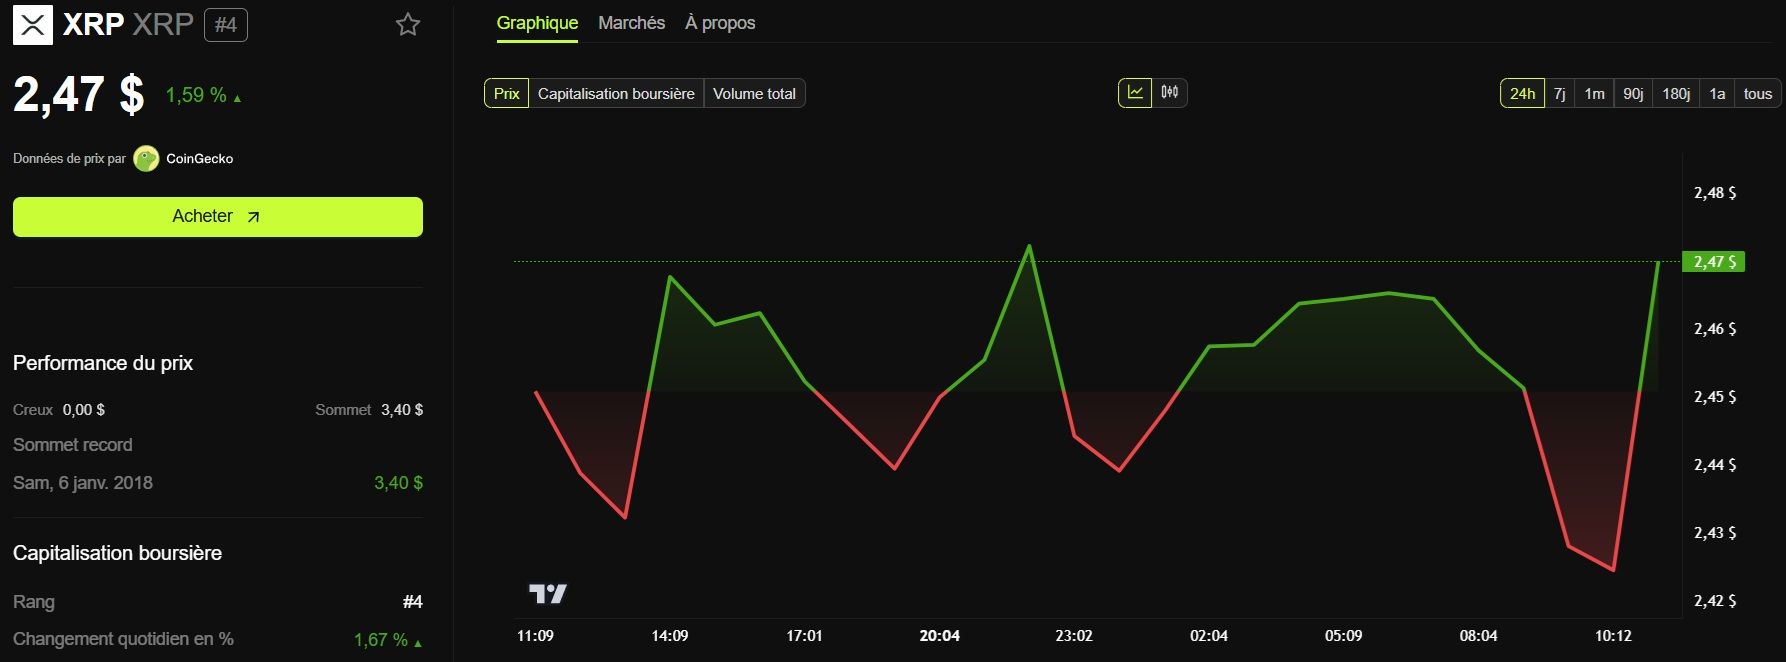Set chart range to tous

coord(1757,94)
